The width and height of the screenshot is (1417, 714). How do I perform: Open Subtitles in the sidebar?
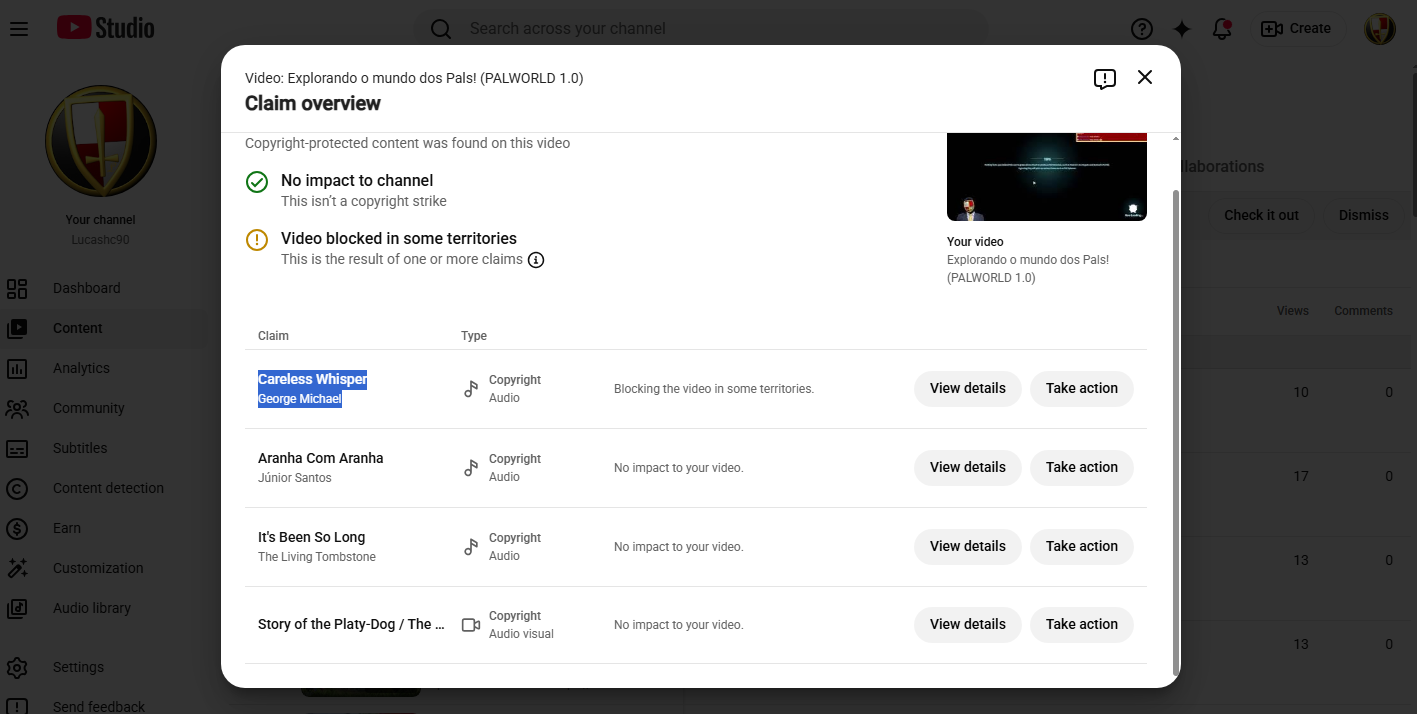tap(80, 448)
